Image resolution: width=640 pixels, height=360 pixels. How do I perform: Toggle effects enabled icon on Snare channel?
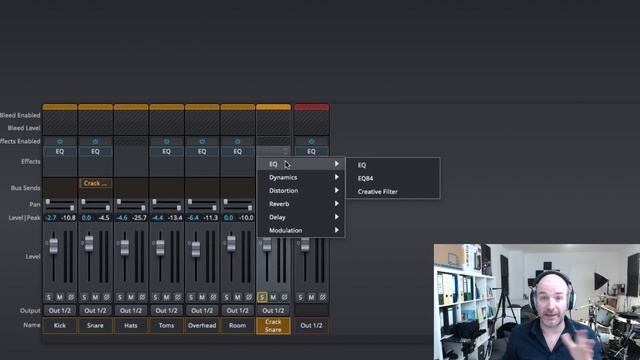pyautogui.click(x=95, y=141)
